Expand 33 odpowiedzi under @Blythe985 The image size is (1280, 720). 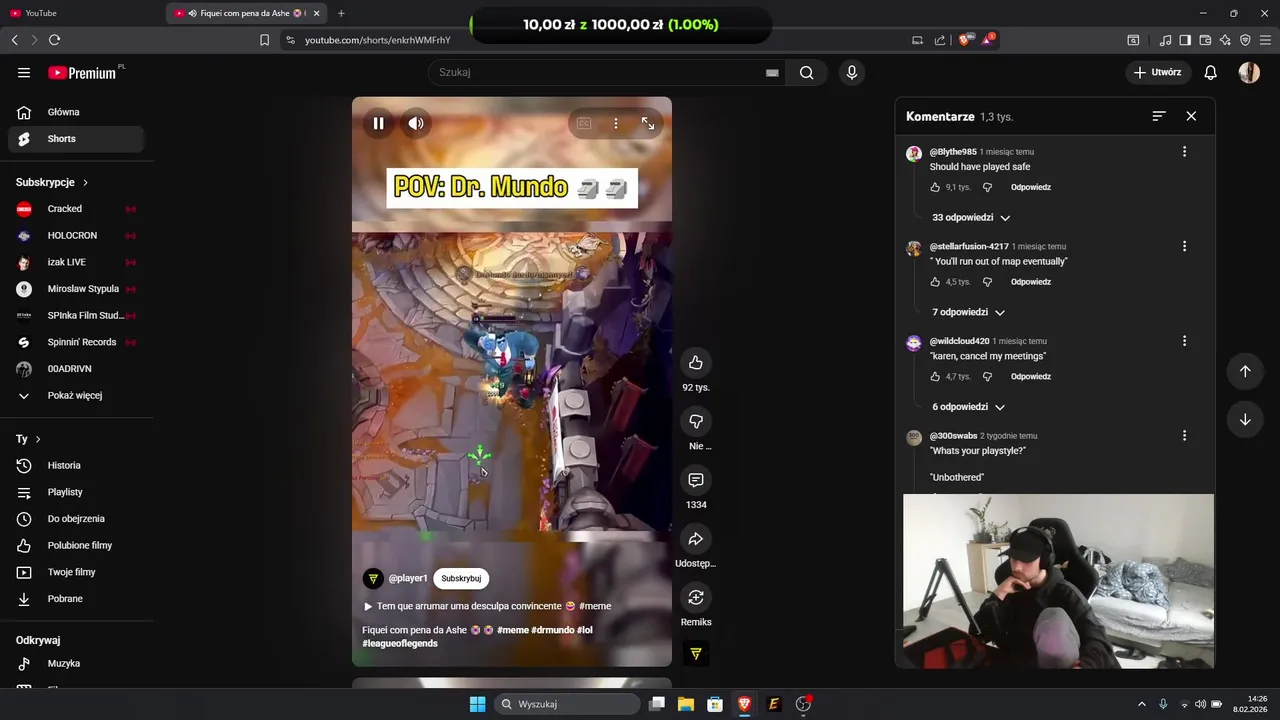tap(971, 217)
